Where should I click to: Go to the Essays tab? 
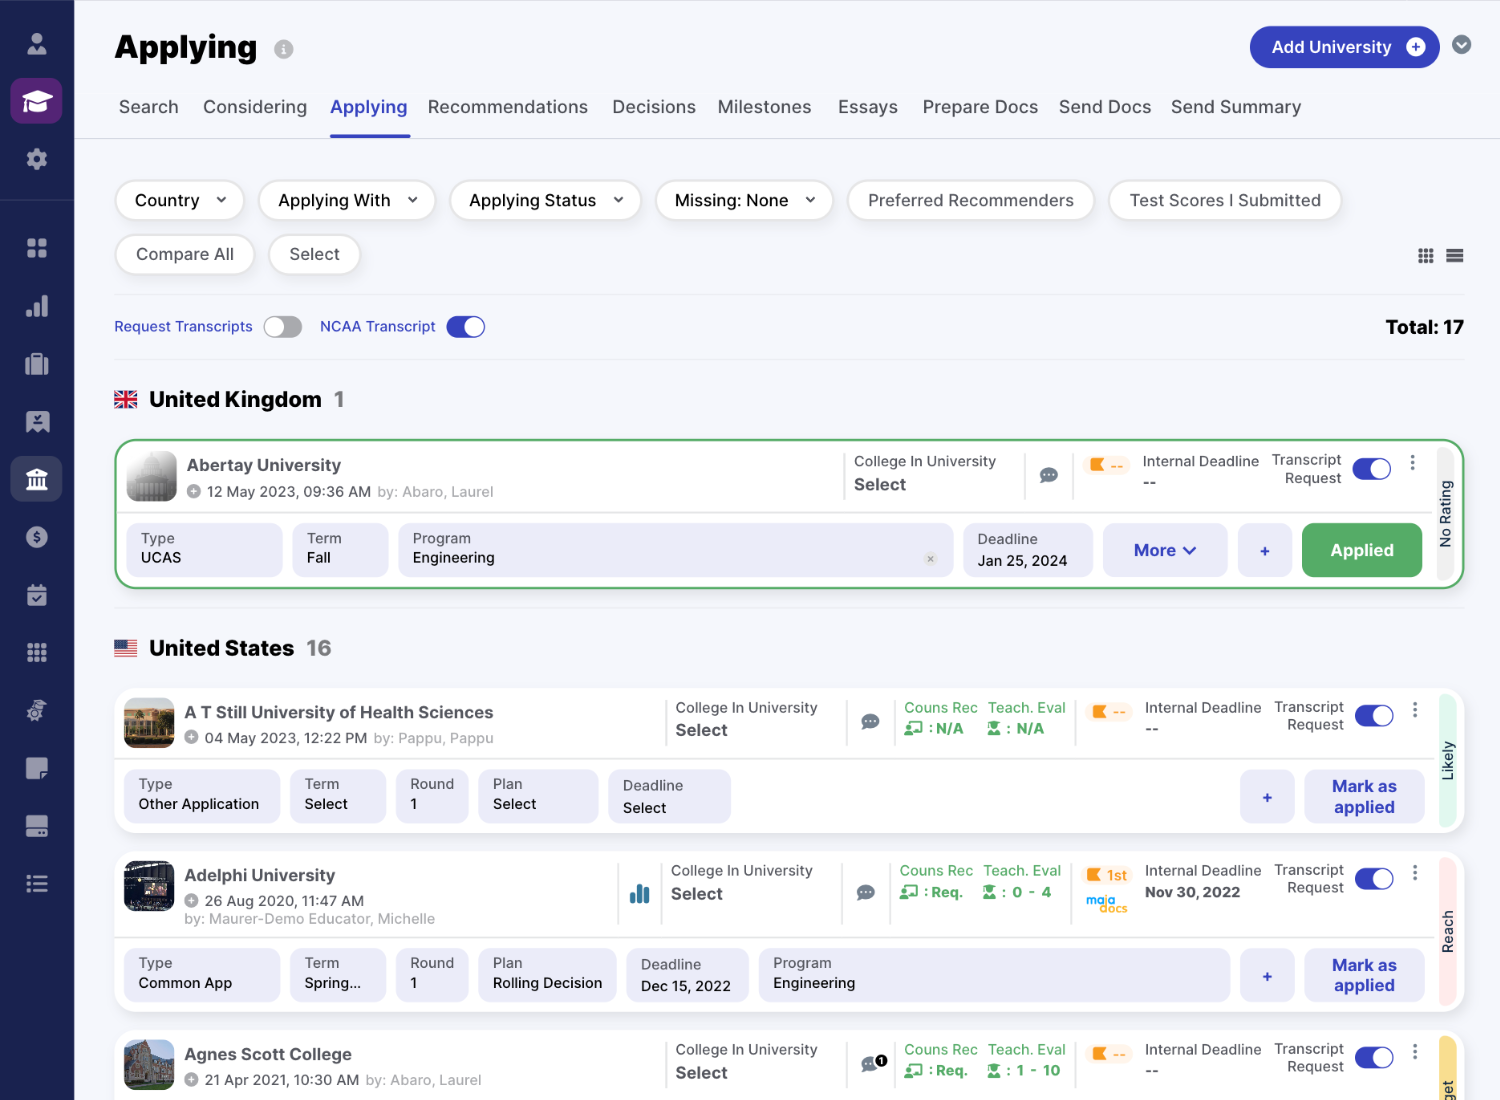(867, 107)
